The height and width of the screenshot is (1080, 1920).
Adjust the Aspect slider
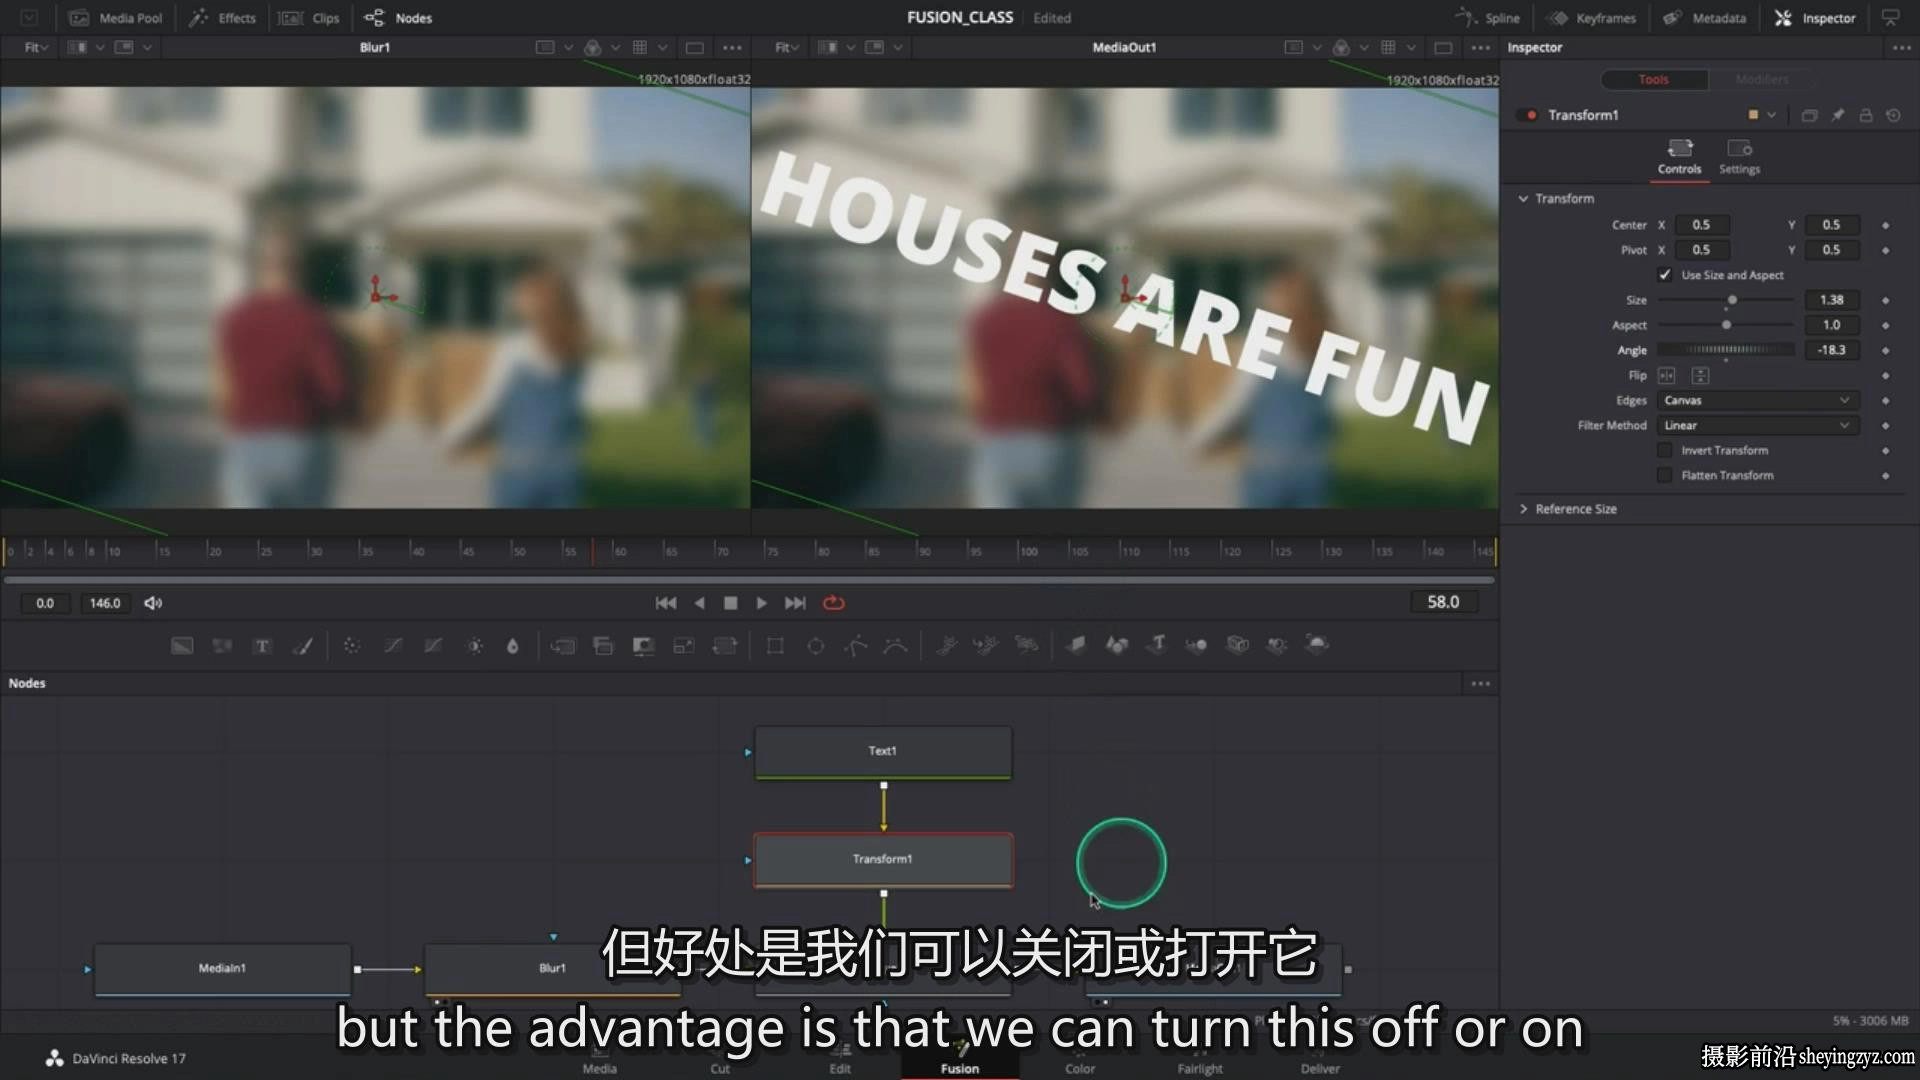(1726, 325)
